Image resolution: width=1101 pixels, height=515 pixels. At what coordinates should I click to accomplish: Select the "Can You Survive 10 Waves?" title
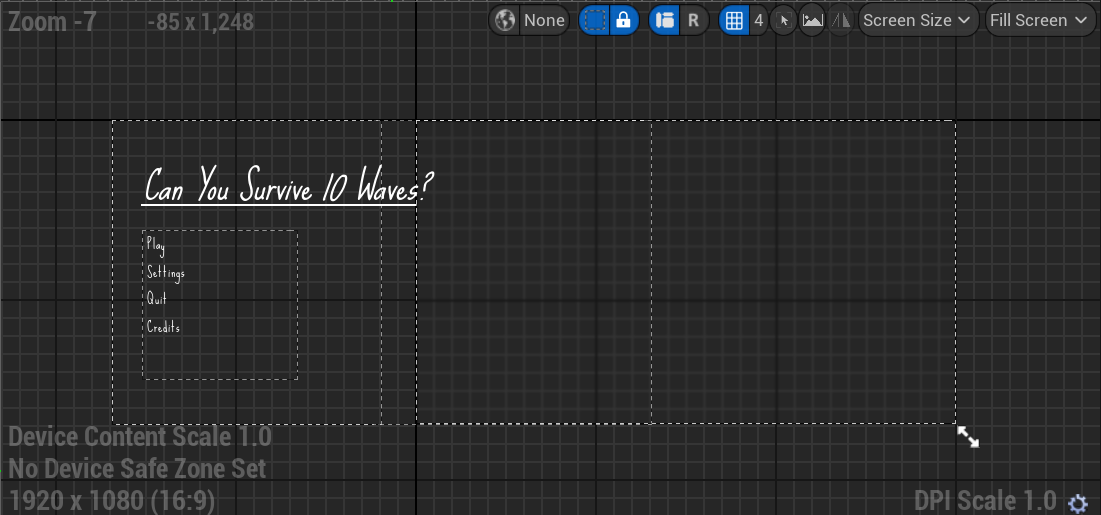click(289, 186)
